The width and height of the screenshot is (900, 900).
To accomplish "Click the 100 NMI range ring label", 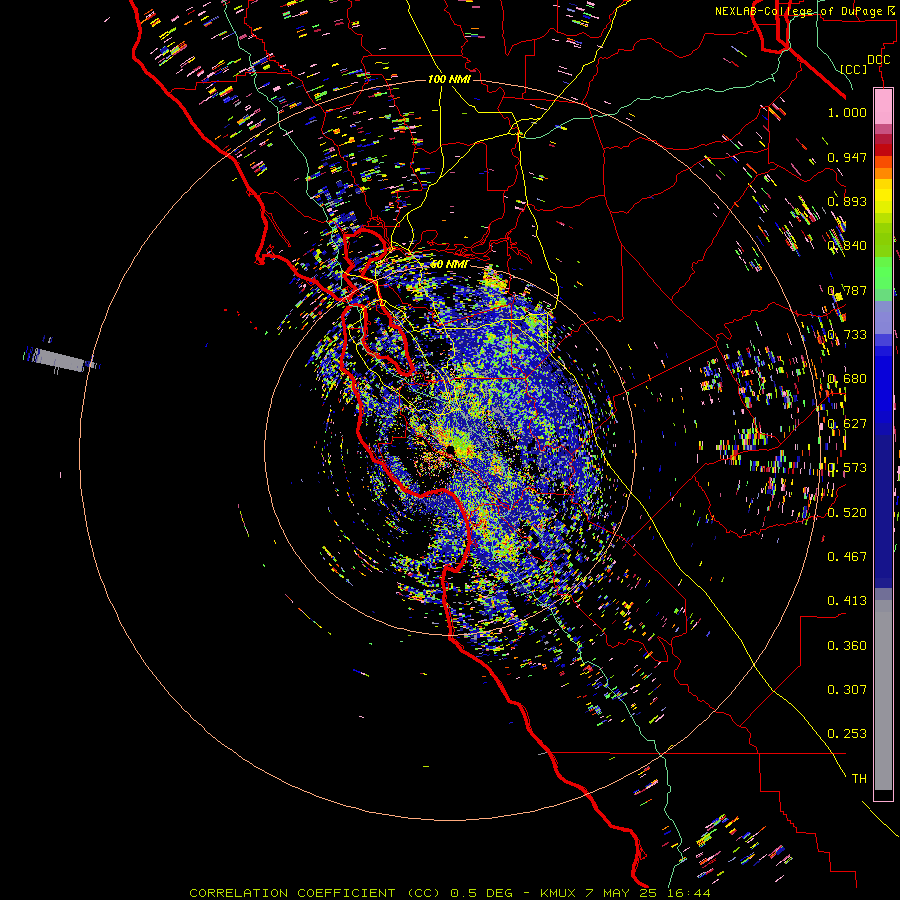I will coord(449,79).
